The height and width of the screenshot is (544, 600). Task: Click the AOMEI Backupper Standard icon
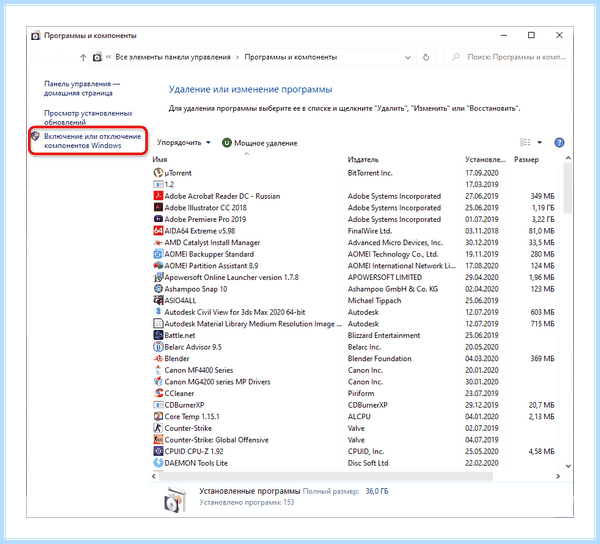(x=158, y=254)
